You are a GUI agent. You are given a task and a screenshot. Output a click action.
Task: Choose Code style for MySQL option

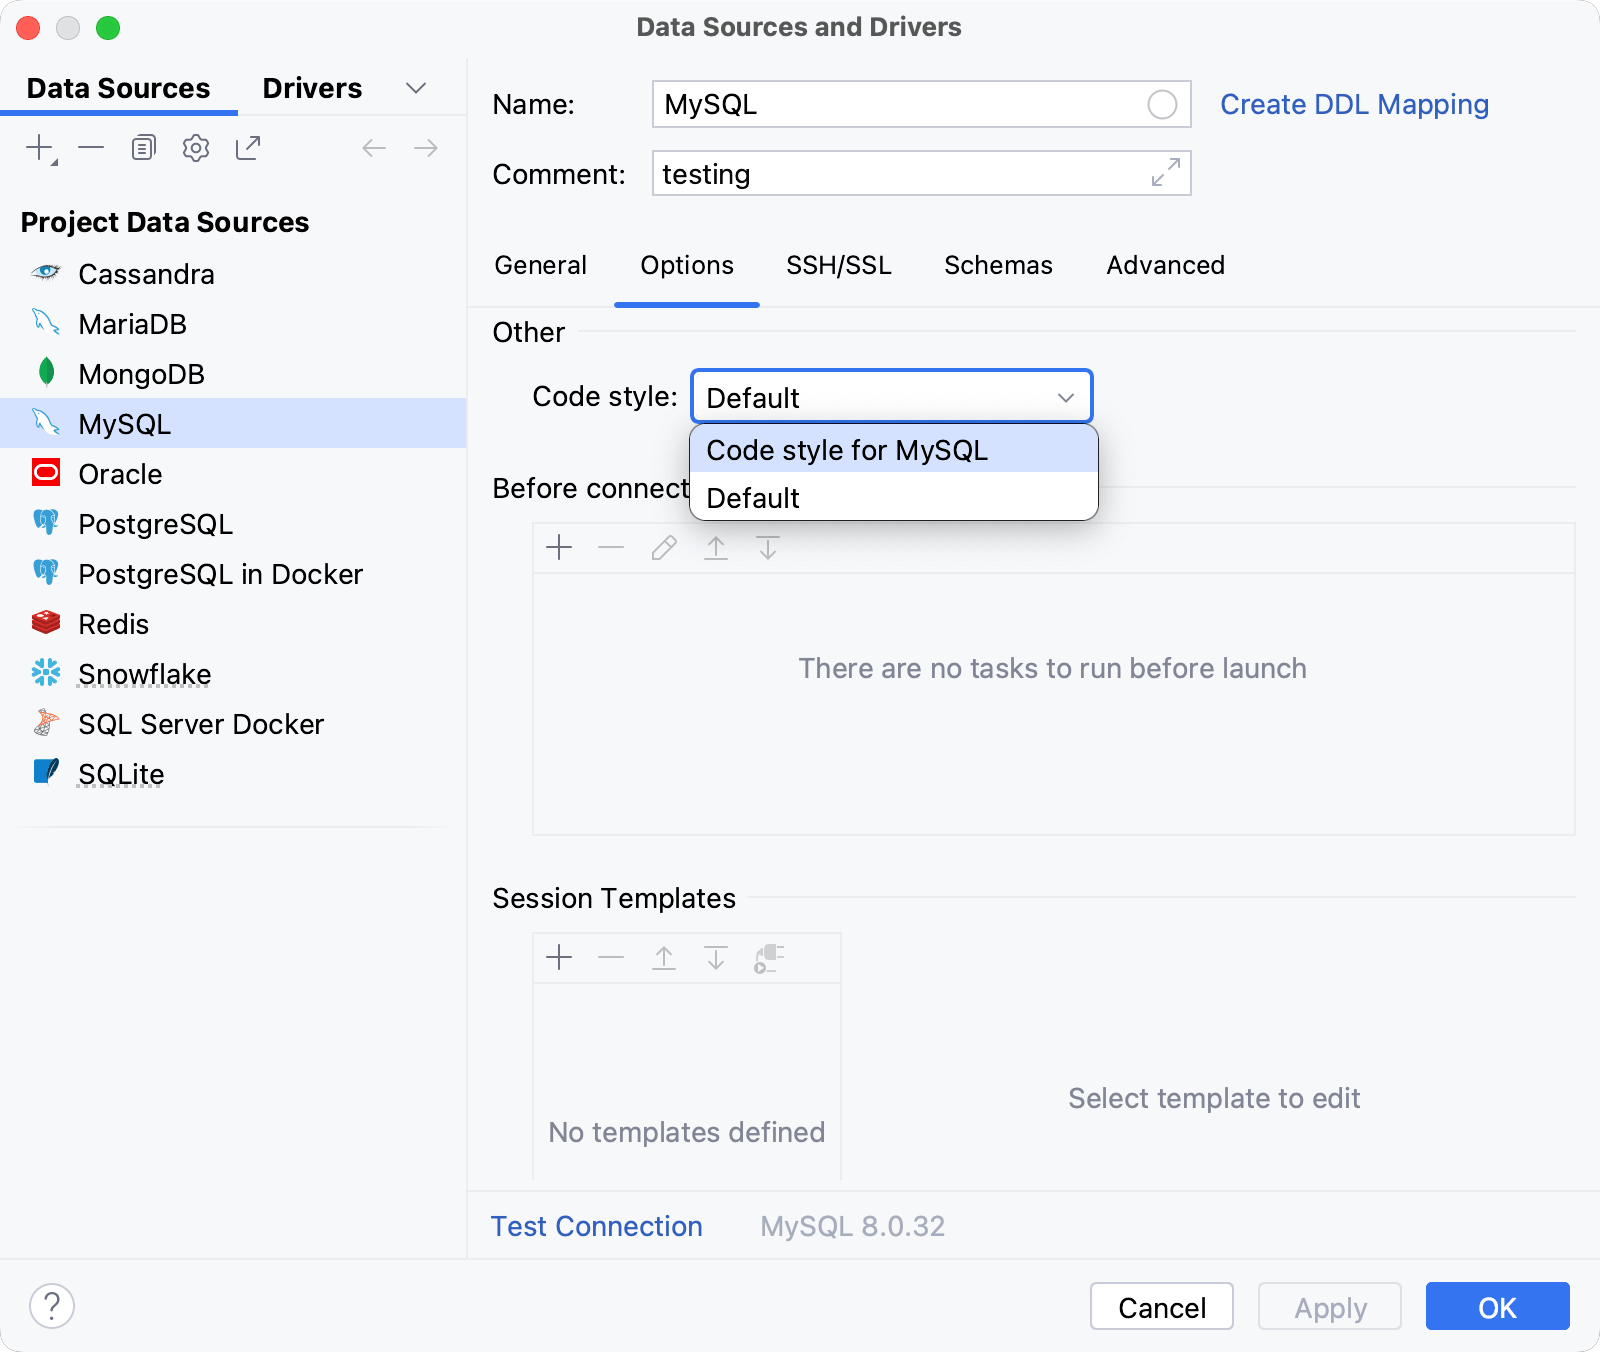[x=846, y=450]
